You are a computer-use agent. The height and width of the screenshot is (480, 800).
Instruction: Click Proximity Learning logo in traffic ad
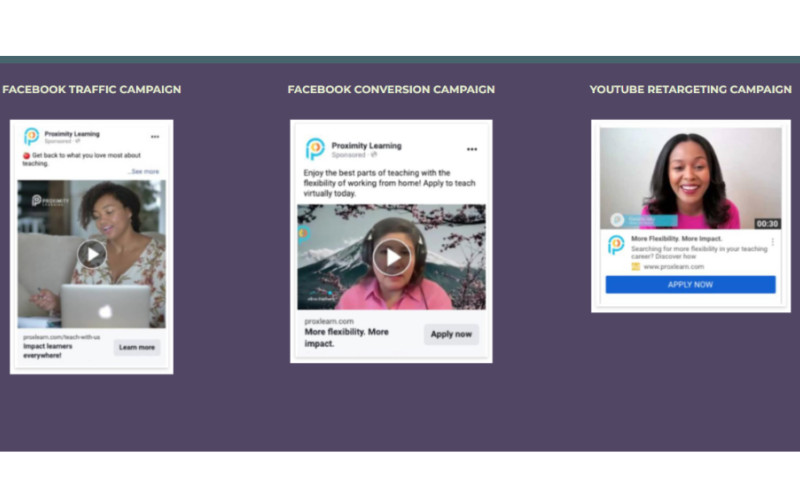(32, 137)
